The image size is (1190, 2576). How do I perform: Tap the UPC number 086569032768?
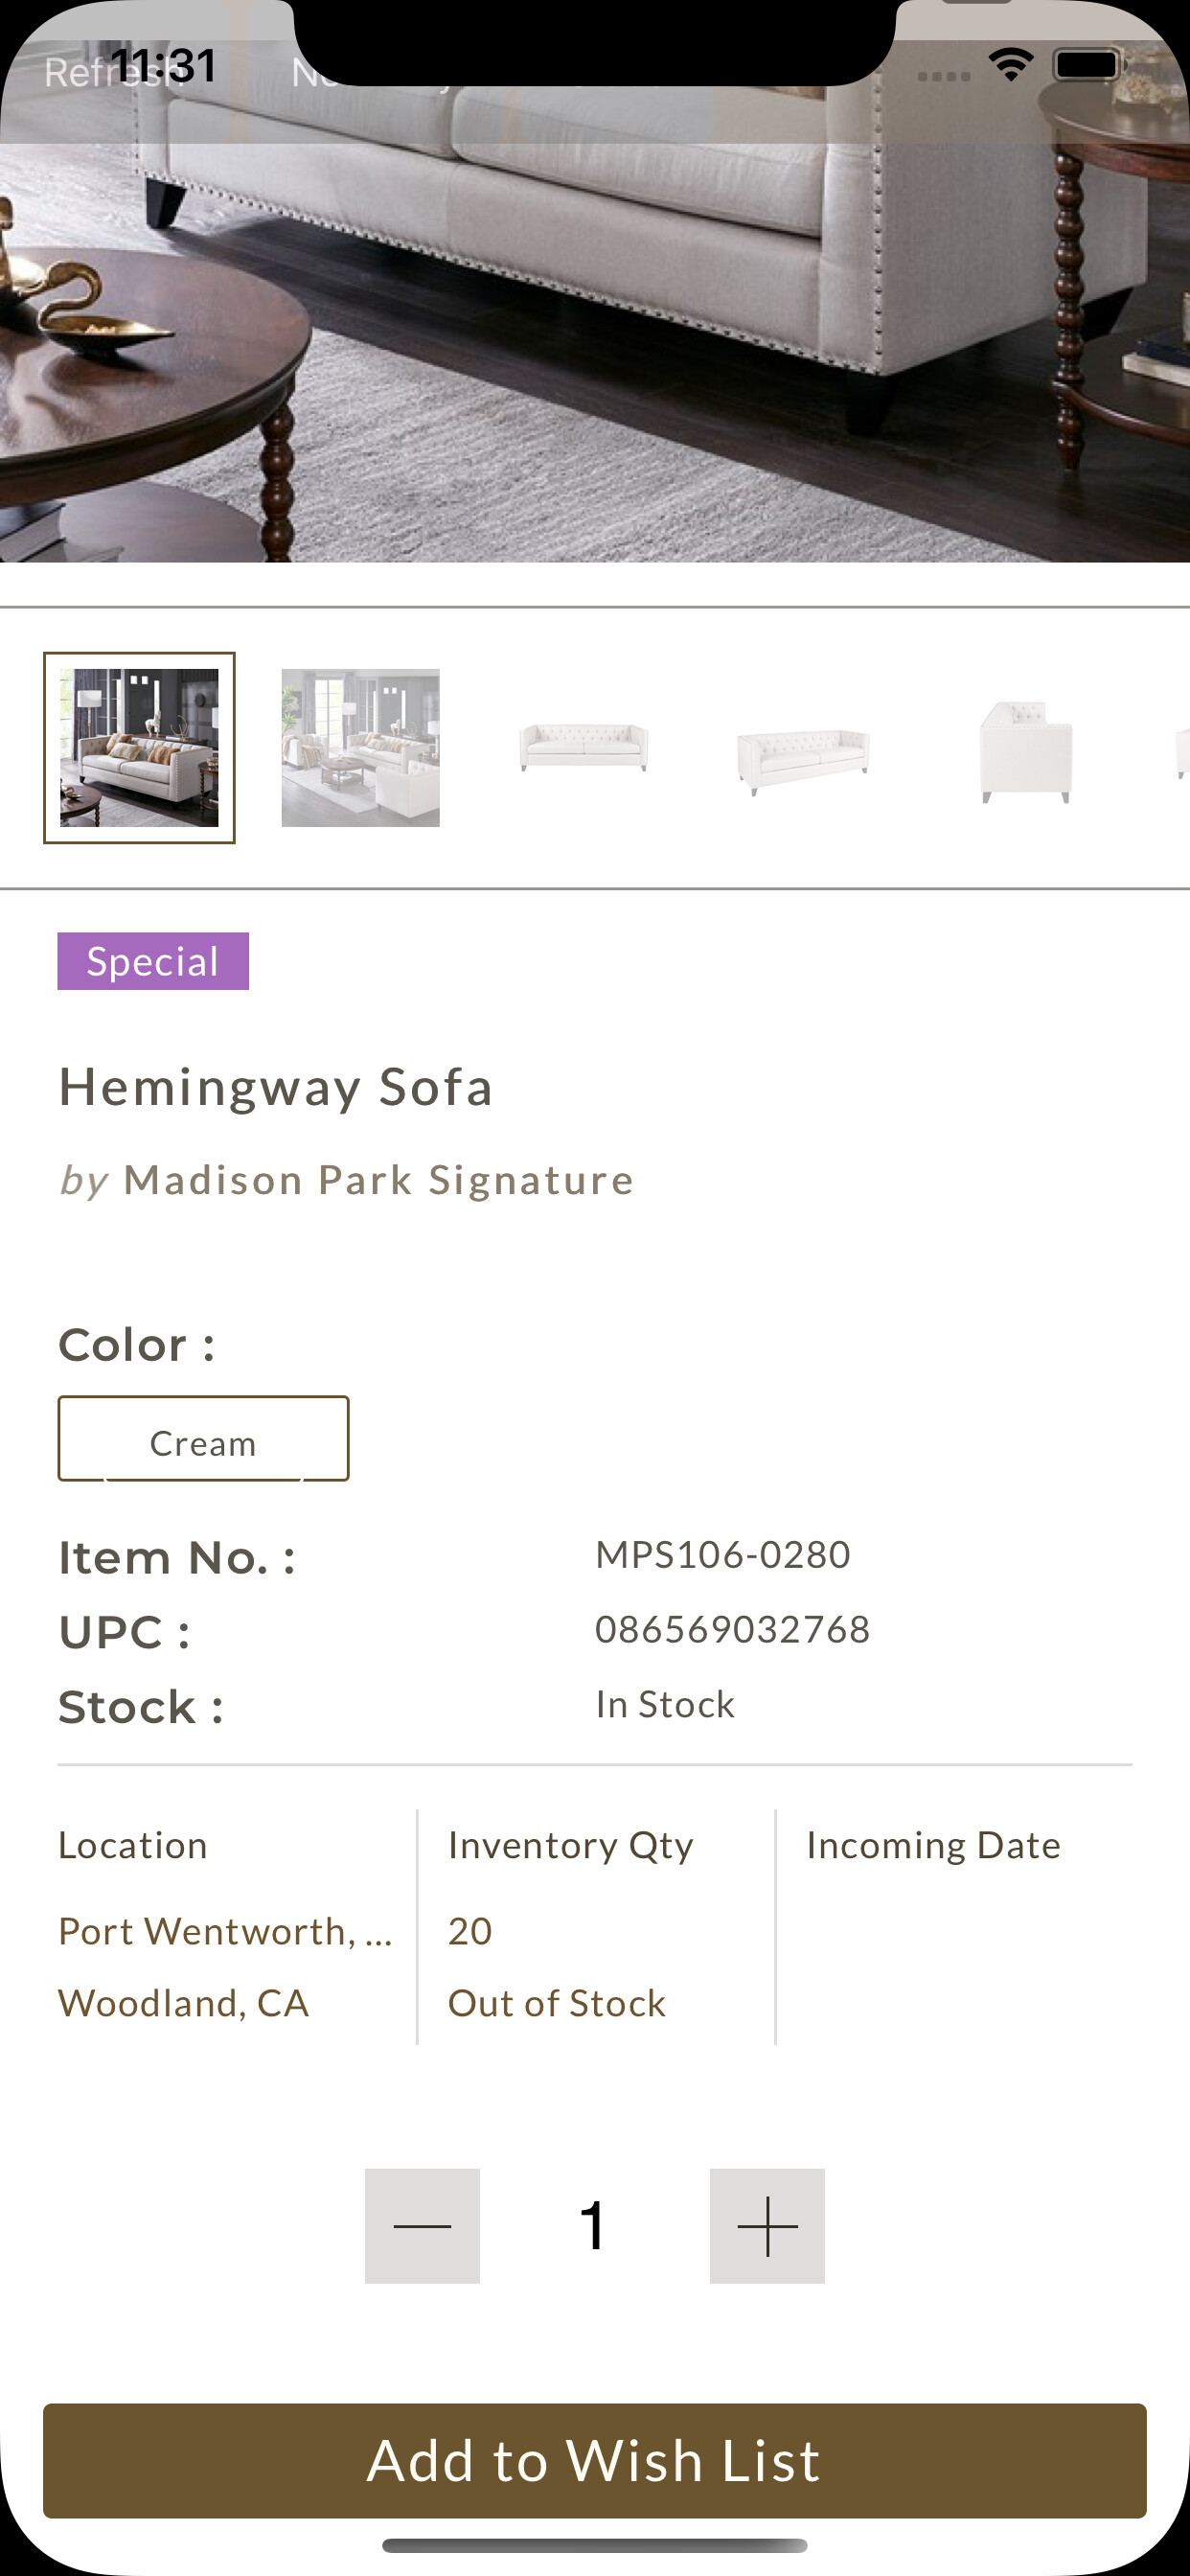[732, 1629]
